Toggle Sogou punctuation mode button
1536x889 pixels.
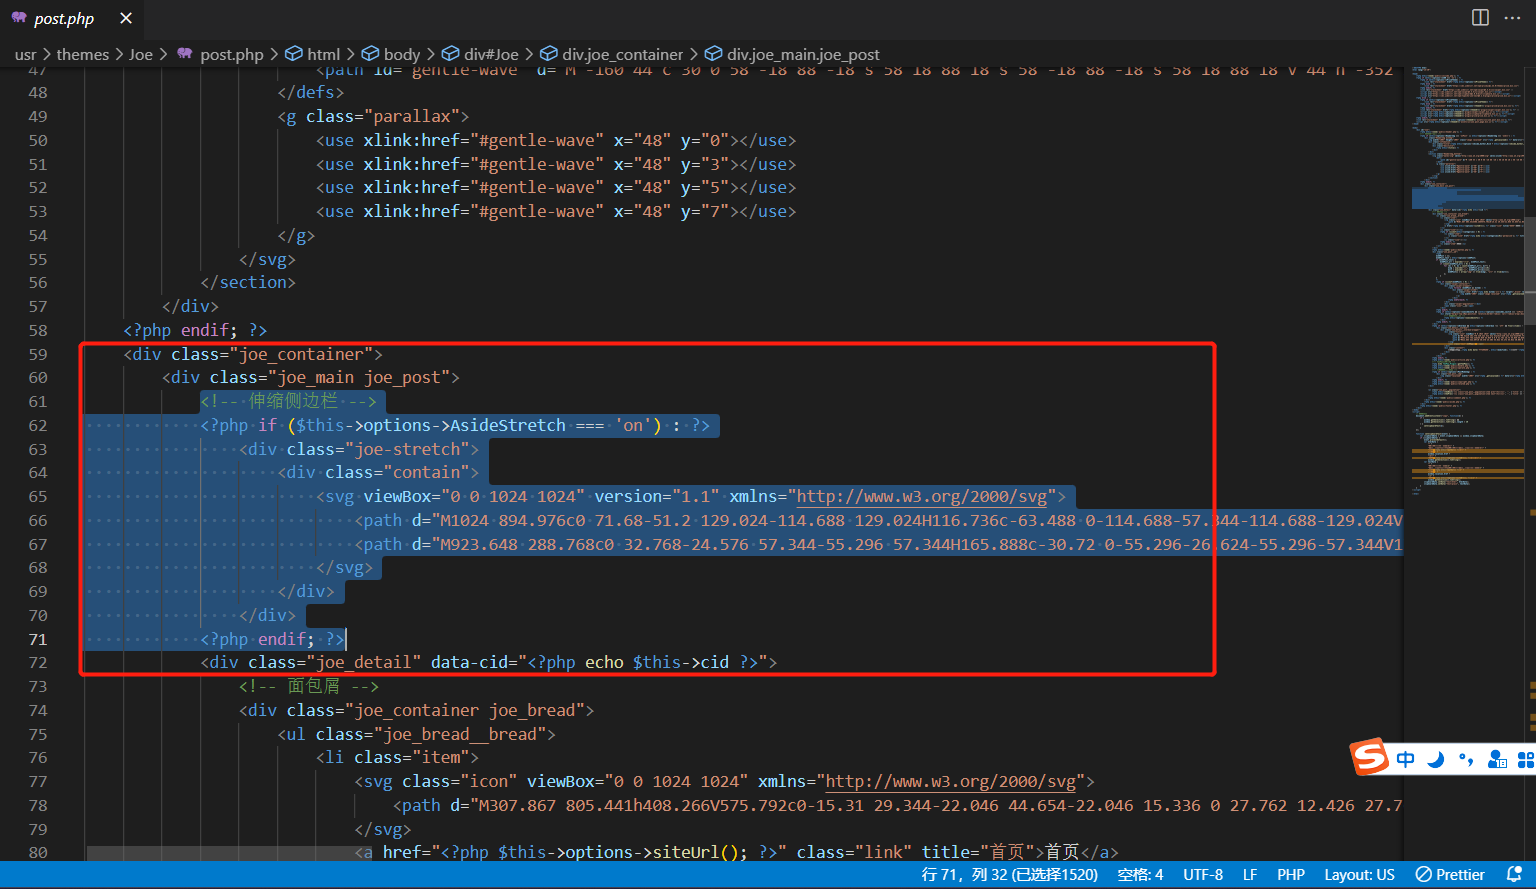(x=1466, y=759)
